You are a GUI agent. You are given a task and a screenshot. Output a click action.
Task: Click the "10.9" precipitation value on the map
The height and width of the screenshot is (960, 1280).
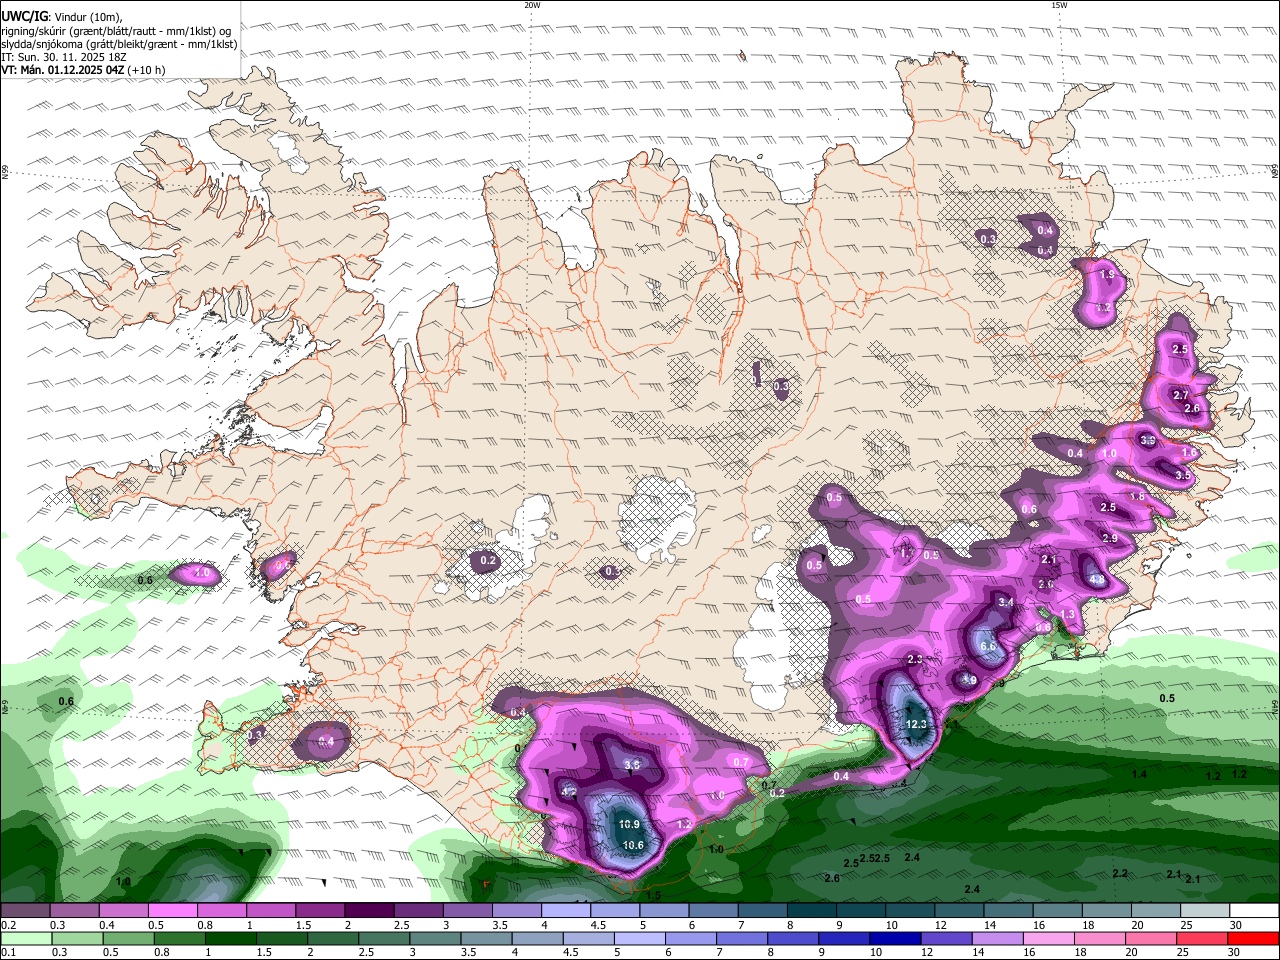[x=629, y=824]
